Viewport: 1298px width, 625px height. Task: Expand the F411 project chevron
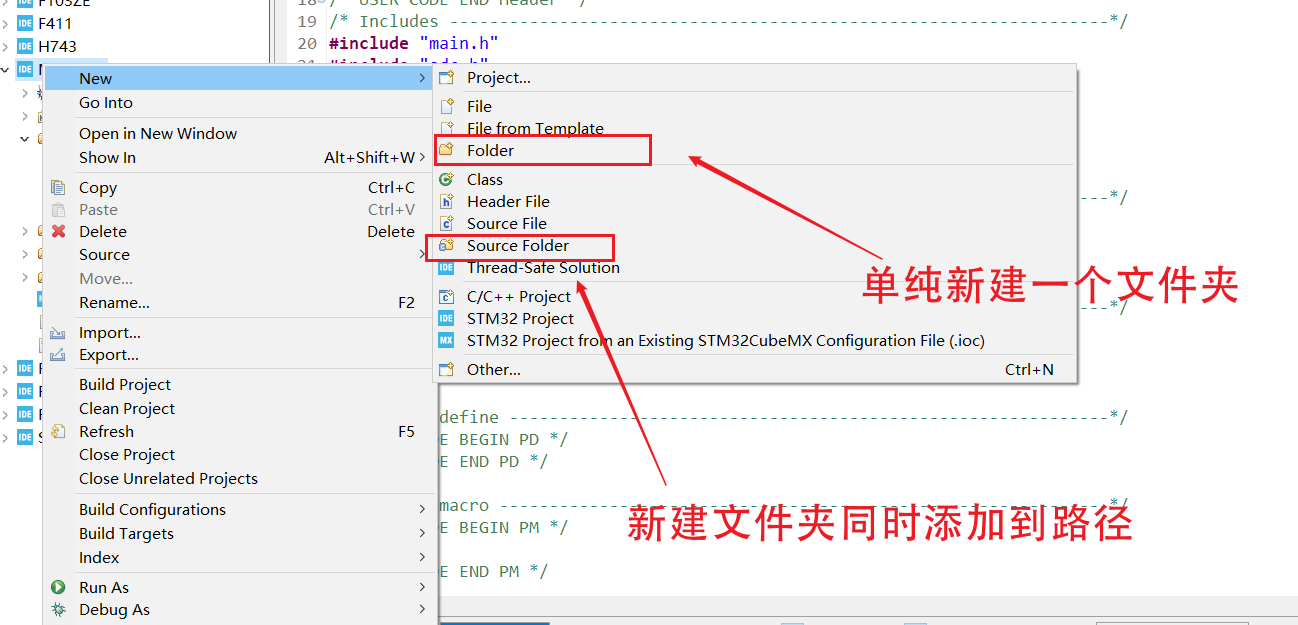coord(8,22)
